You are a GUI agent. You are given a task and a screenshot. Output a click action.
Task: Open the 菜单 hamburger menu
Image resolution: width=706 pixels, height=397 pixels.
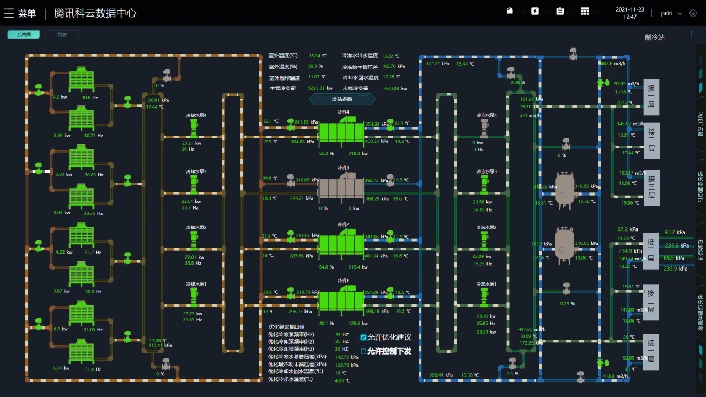point(9,14)
